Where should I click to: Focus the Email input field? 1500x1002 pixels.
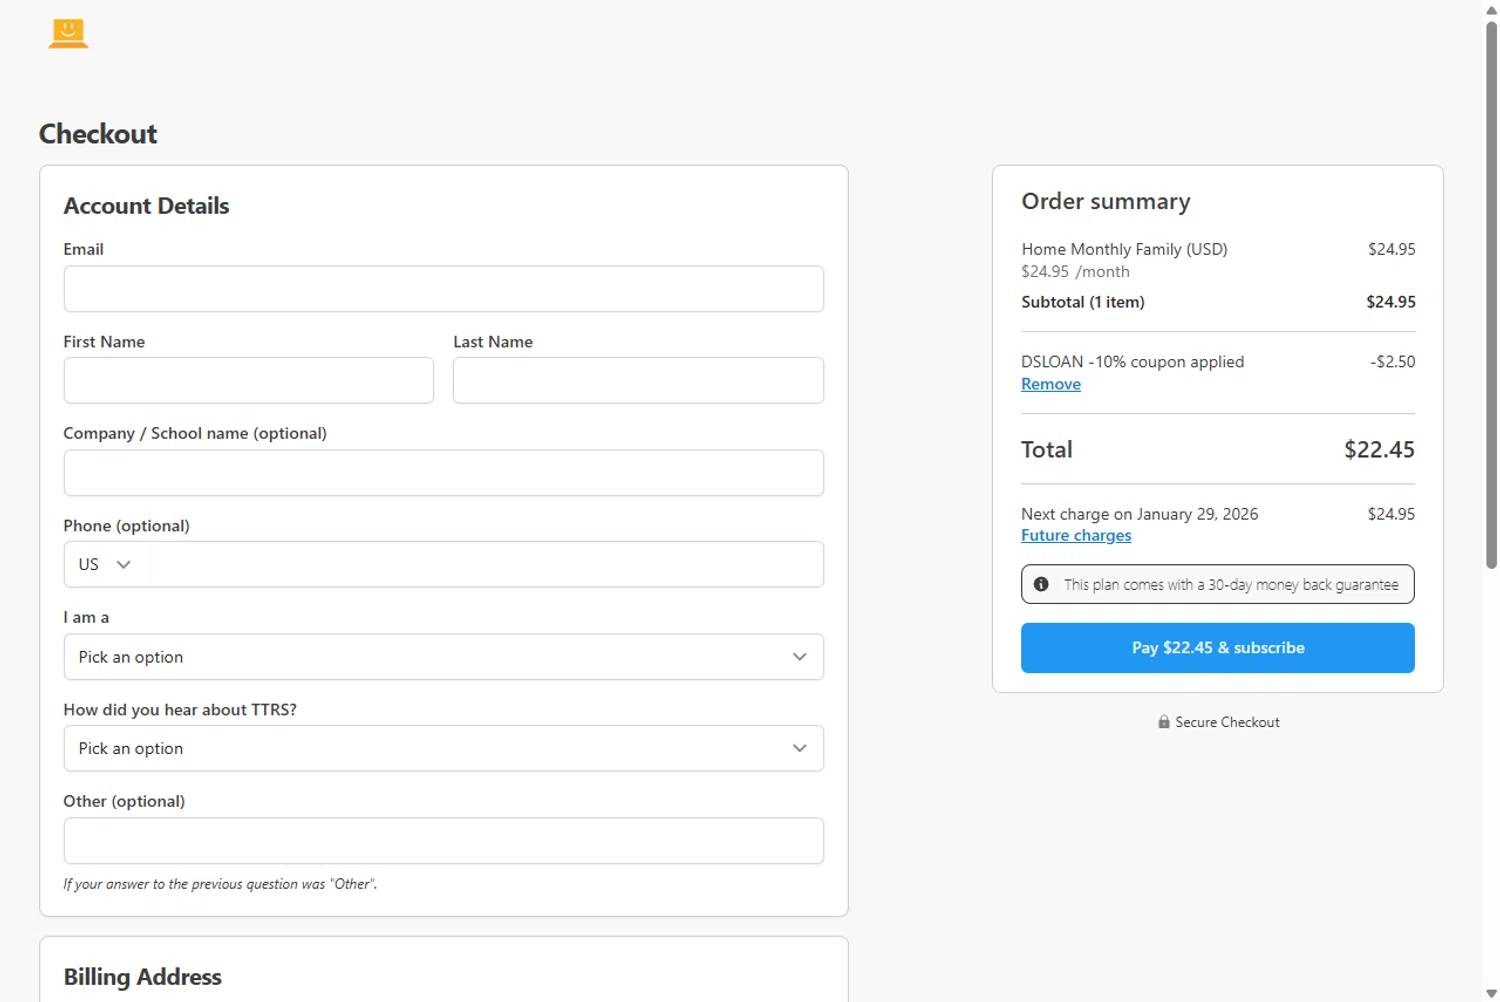click(x=443, y=289)
